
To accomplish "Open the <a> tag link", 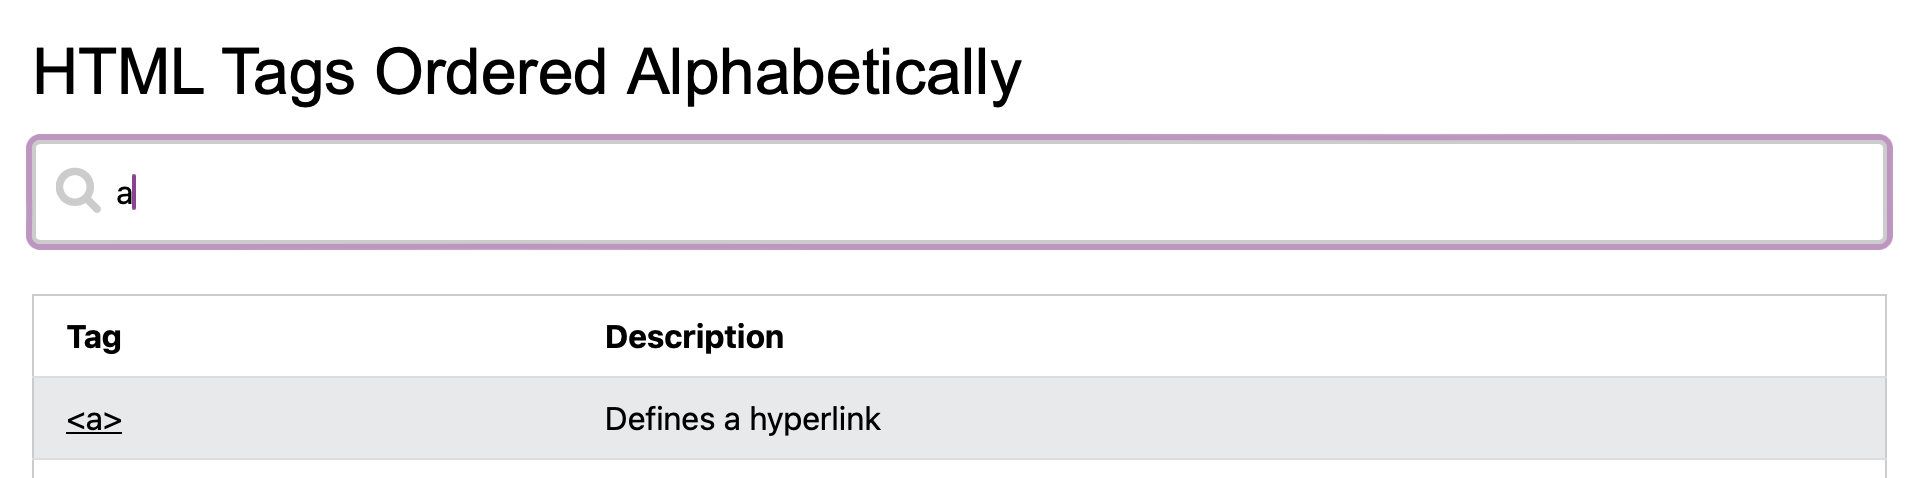I will 94,419.
